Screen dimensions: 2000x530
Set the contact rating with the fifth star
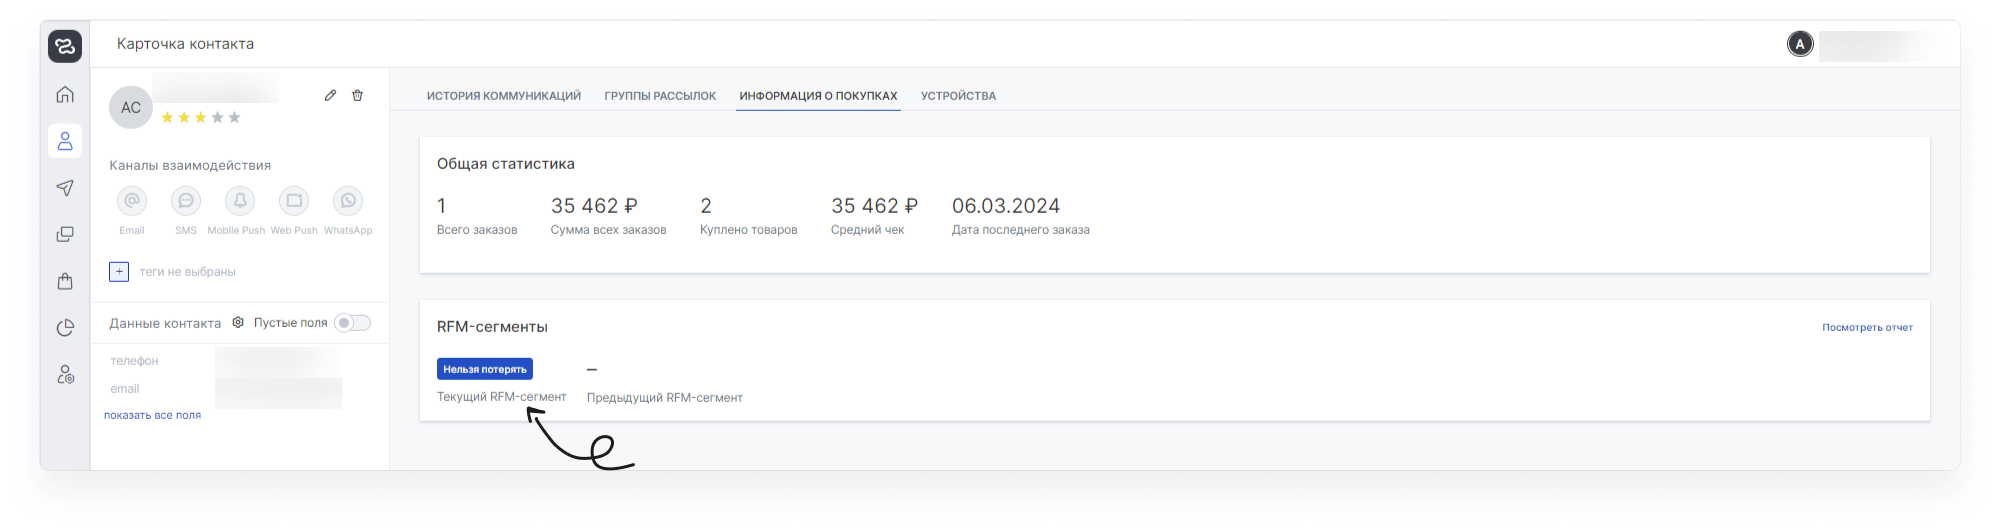pos(235,117)
